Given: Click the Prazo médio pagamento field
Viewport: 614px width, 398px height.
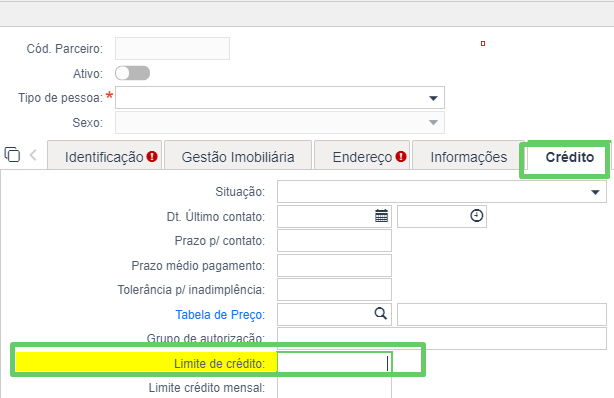Looking at the screenshot, I should click(x=334, y=266).
